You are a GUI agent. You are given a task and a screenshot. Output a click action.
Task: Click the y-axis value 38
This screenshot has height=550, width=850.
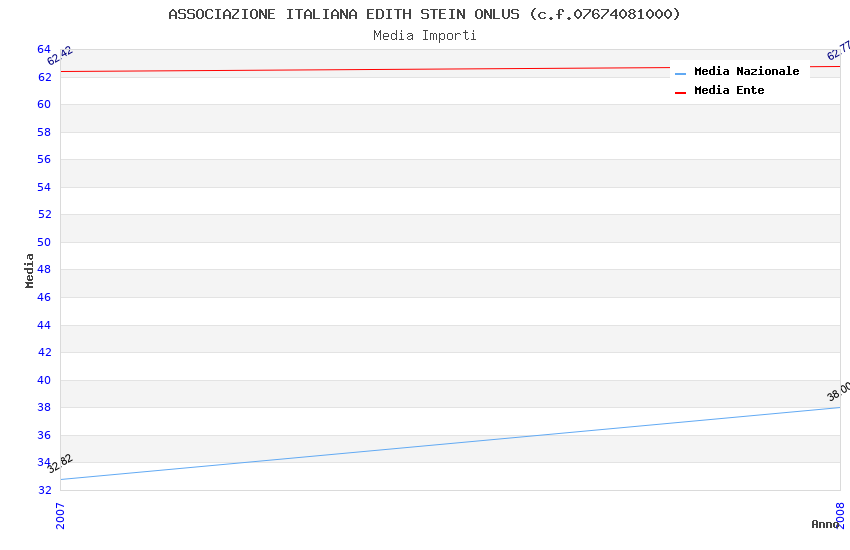44,407
